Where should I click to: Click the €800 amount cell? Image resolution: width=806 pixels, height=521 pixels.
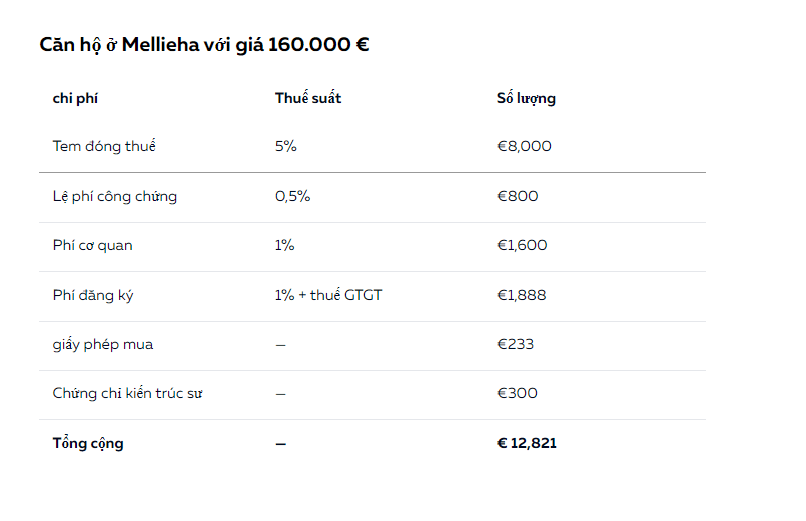pos(517,197)
